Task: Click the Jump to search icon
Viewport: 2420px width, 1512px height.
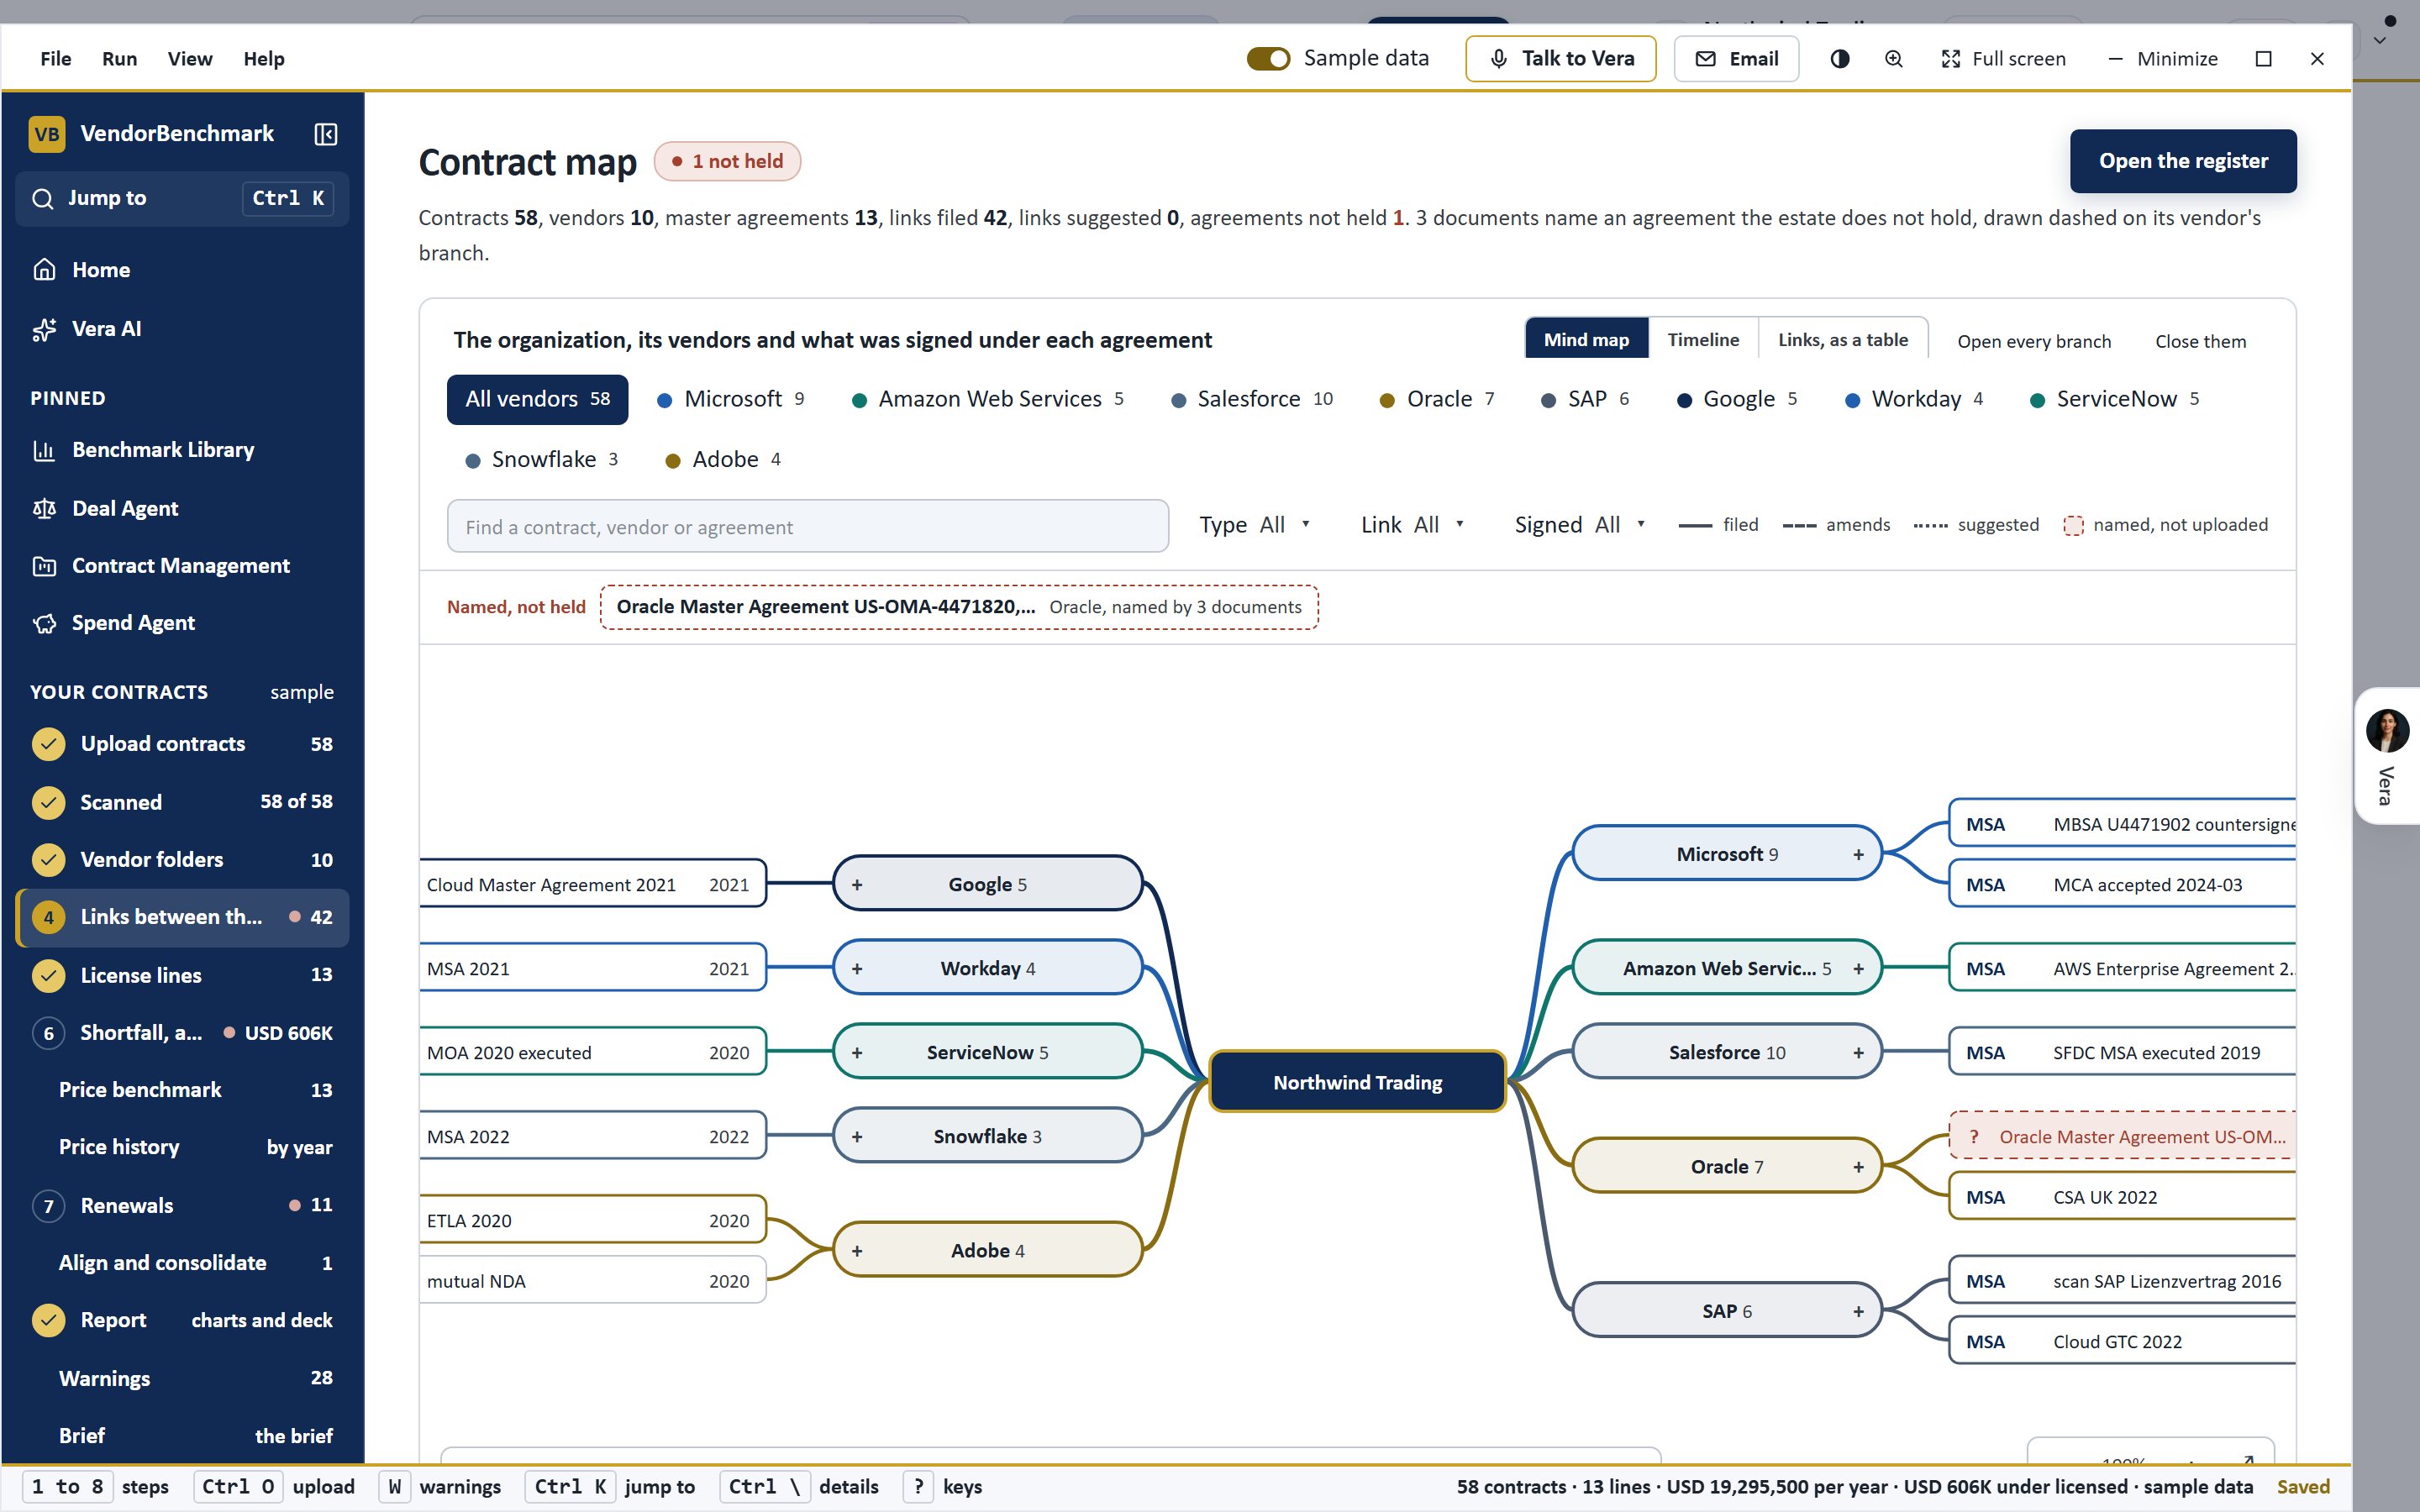Action: tap(43, 198)
